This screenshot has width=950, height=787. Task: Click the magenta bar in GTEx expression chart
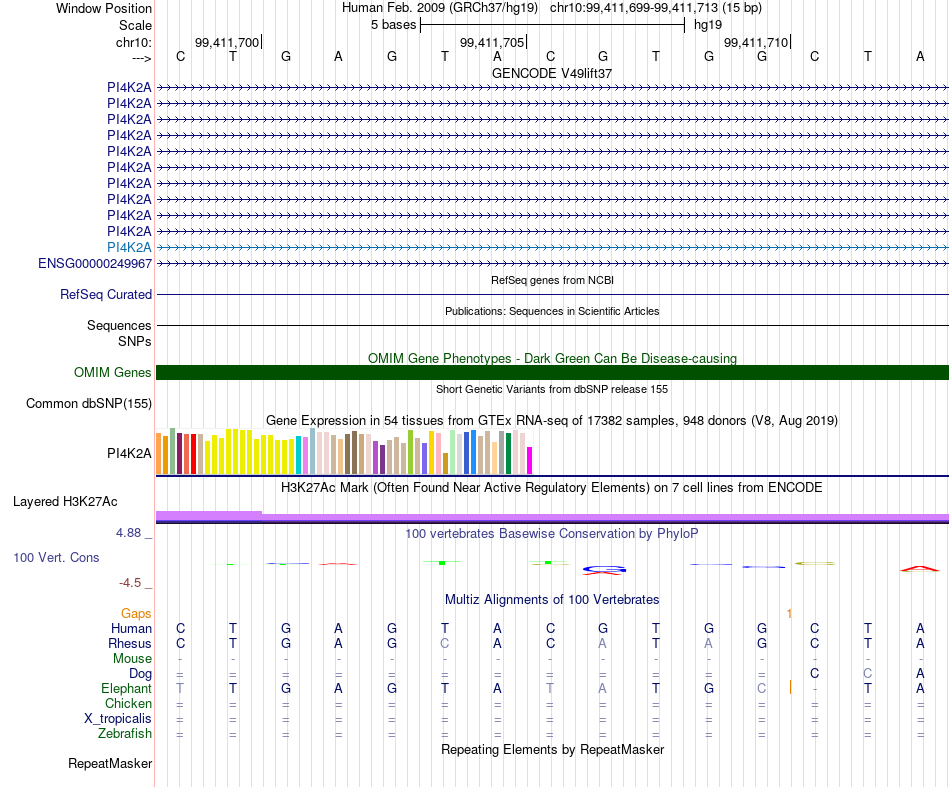tap(530, 460)
